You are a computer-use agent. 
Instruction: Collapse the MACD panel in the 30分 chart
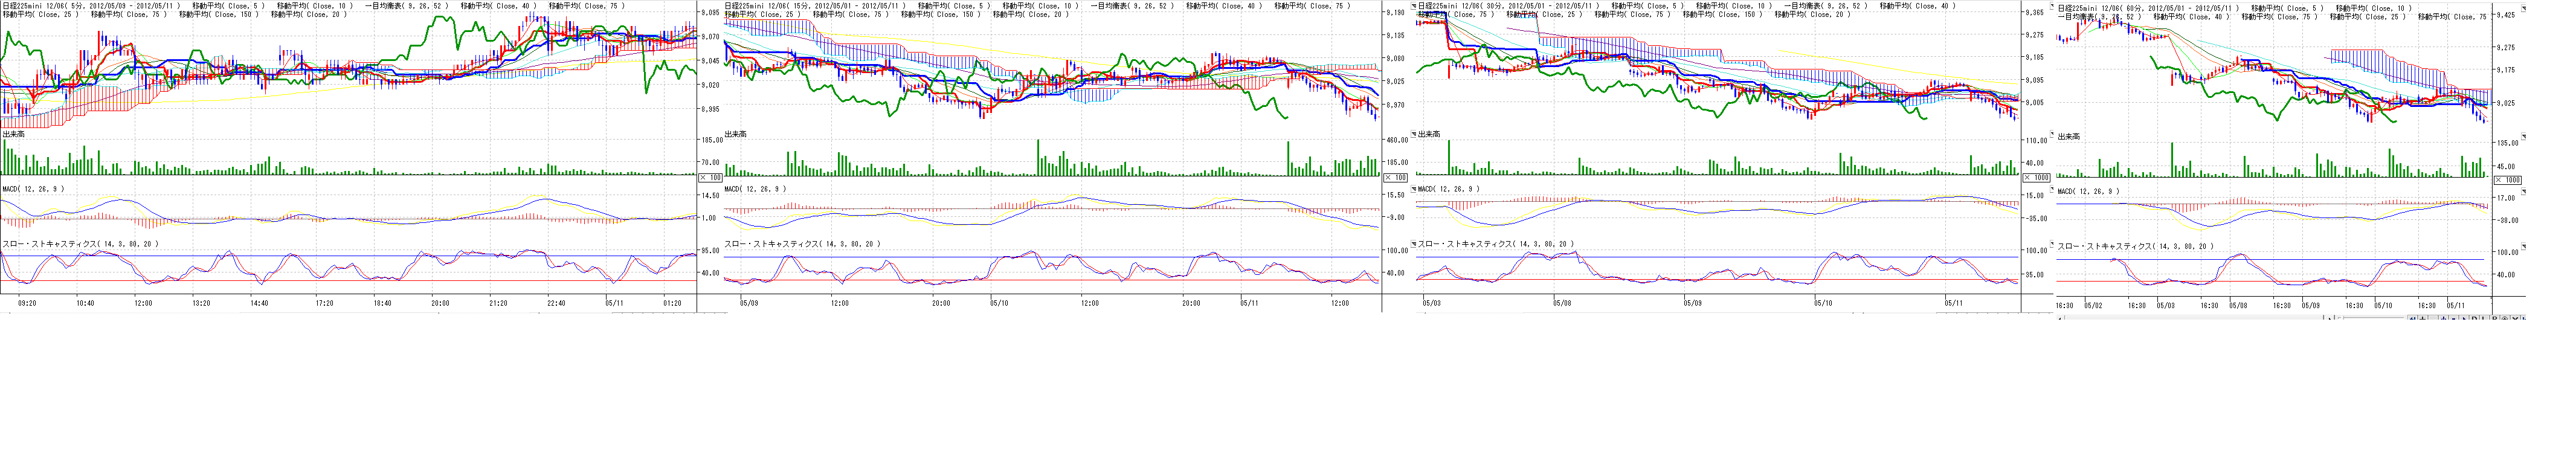point(1414,188)
